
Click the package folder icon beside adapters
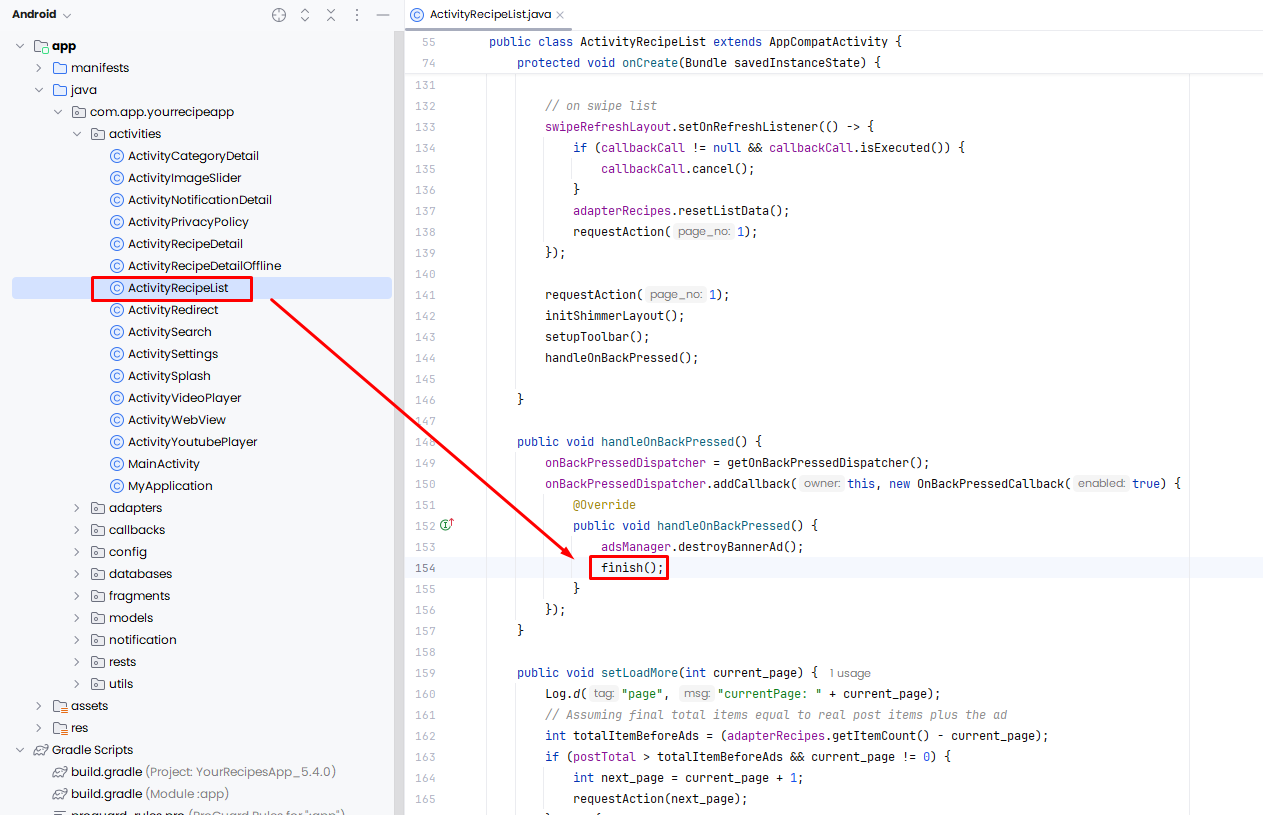(x=98, y=508)
